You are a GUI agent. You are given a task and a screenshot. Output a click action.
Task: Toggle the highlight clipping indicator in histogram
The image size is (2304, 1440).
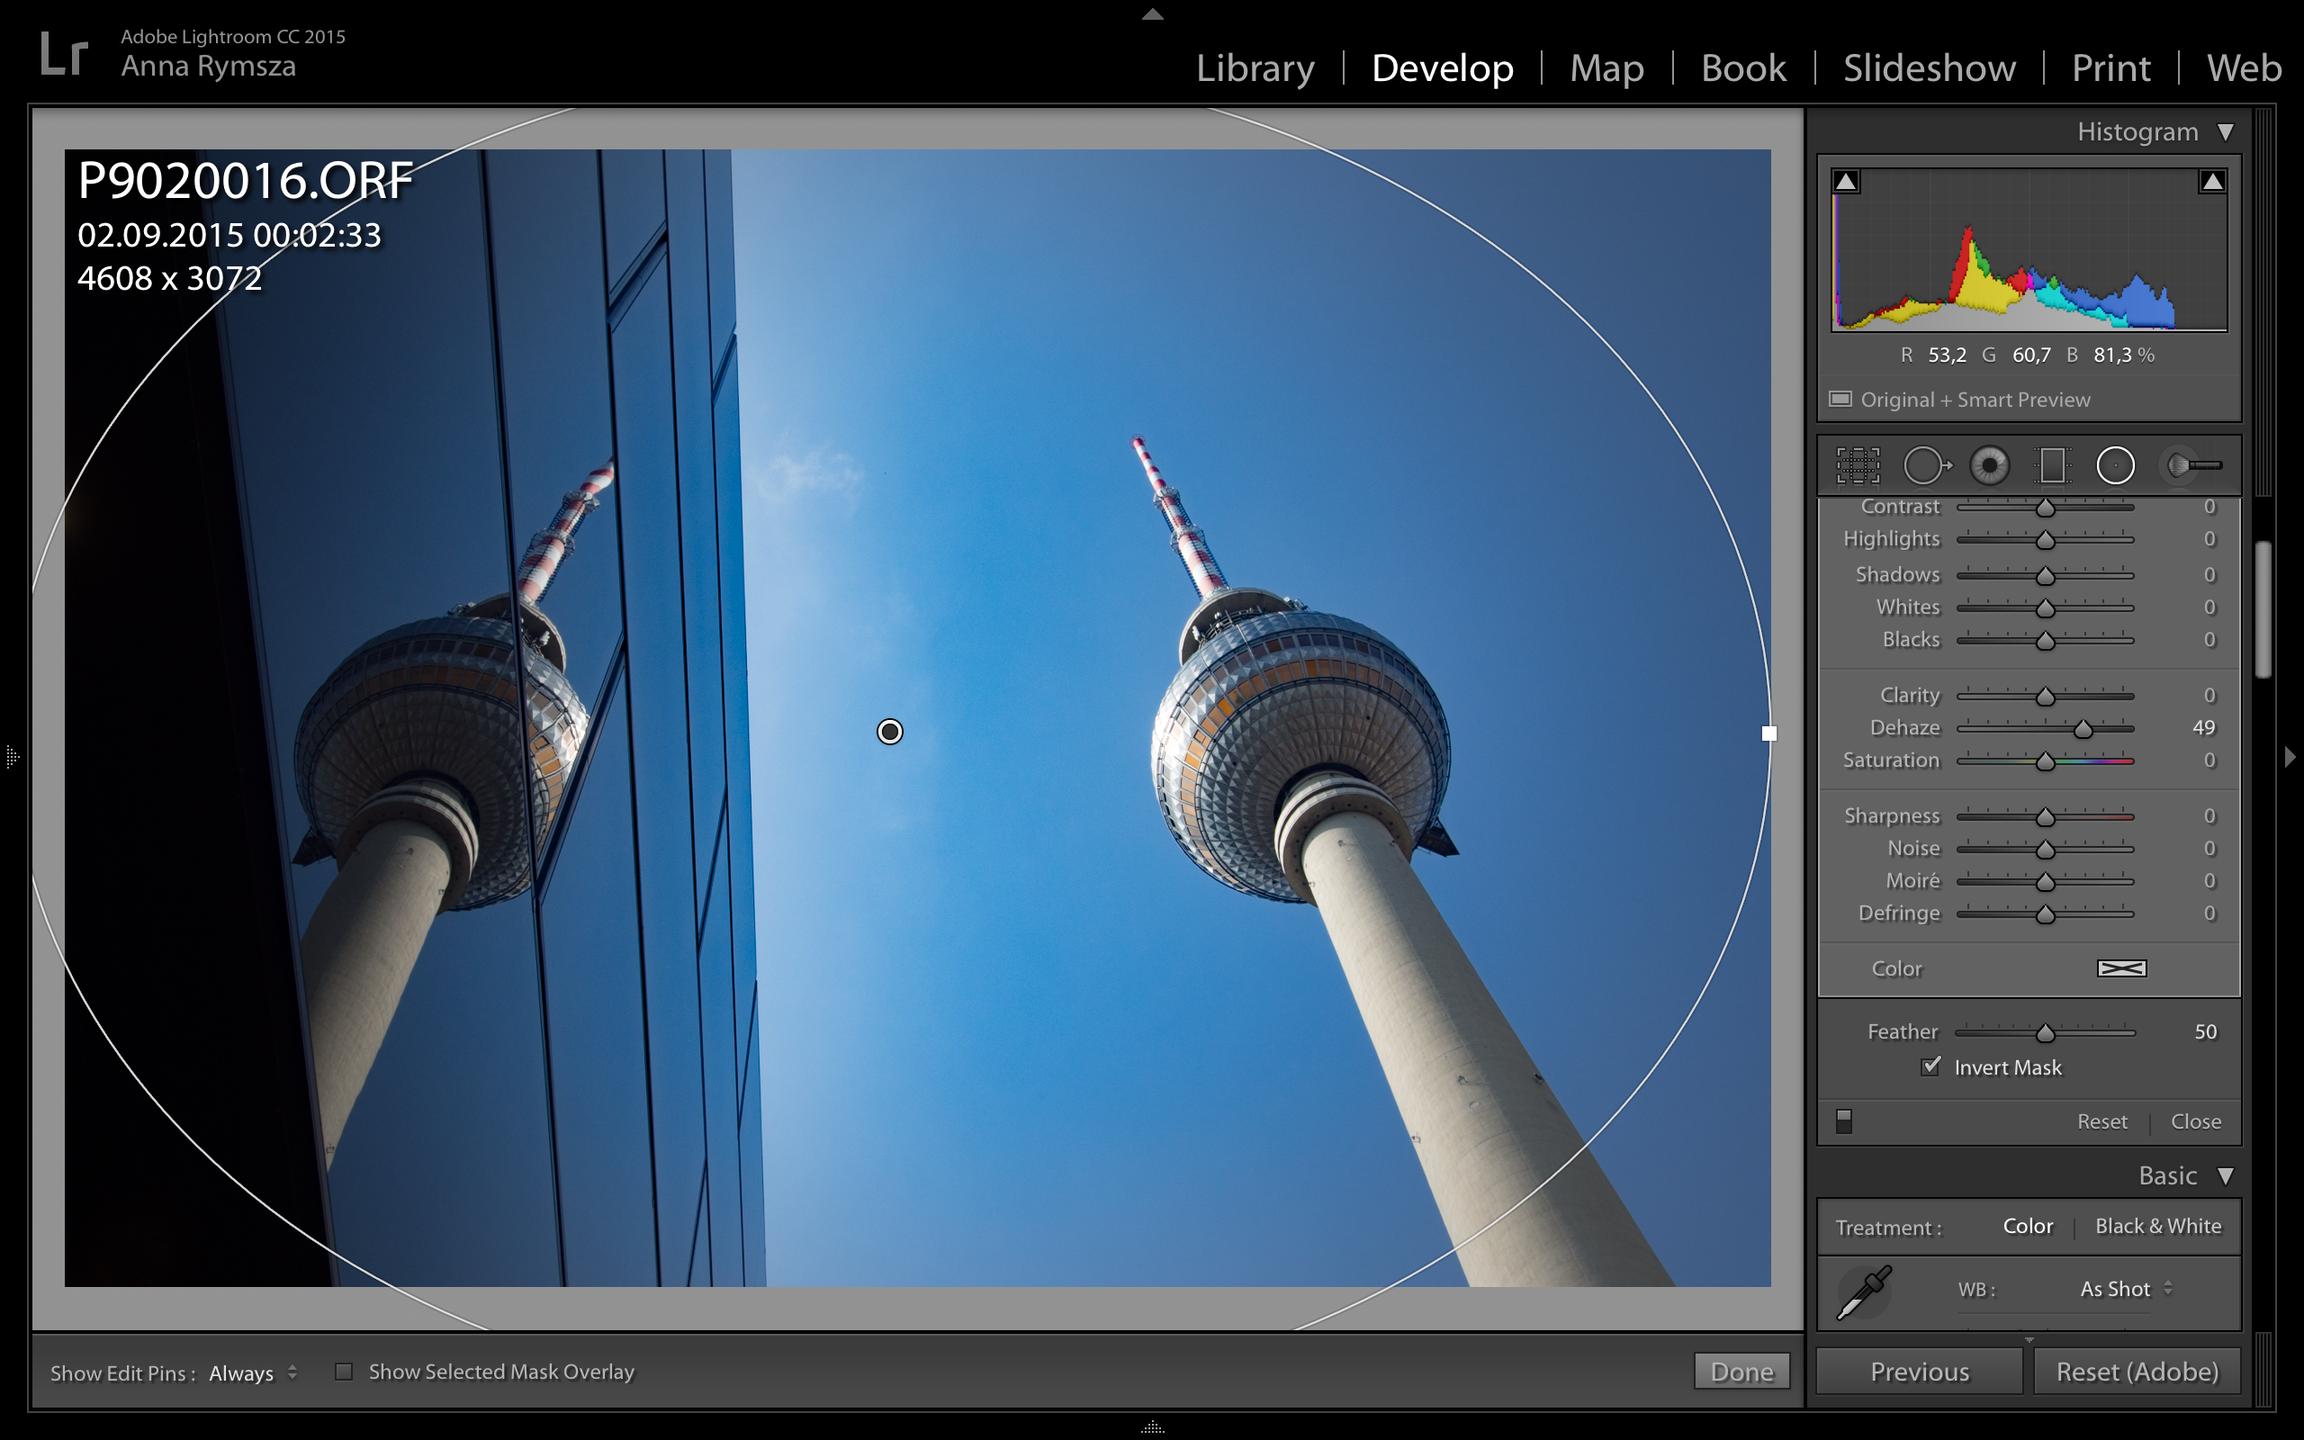tap(2212, 181)
